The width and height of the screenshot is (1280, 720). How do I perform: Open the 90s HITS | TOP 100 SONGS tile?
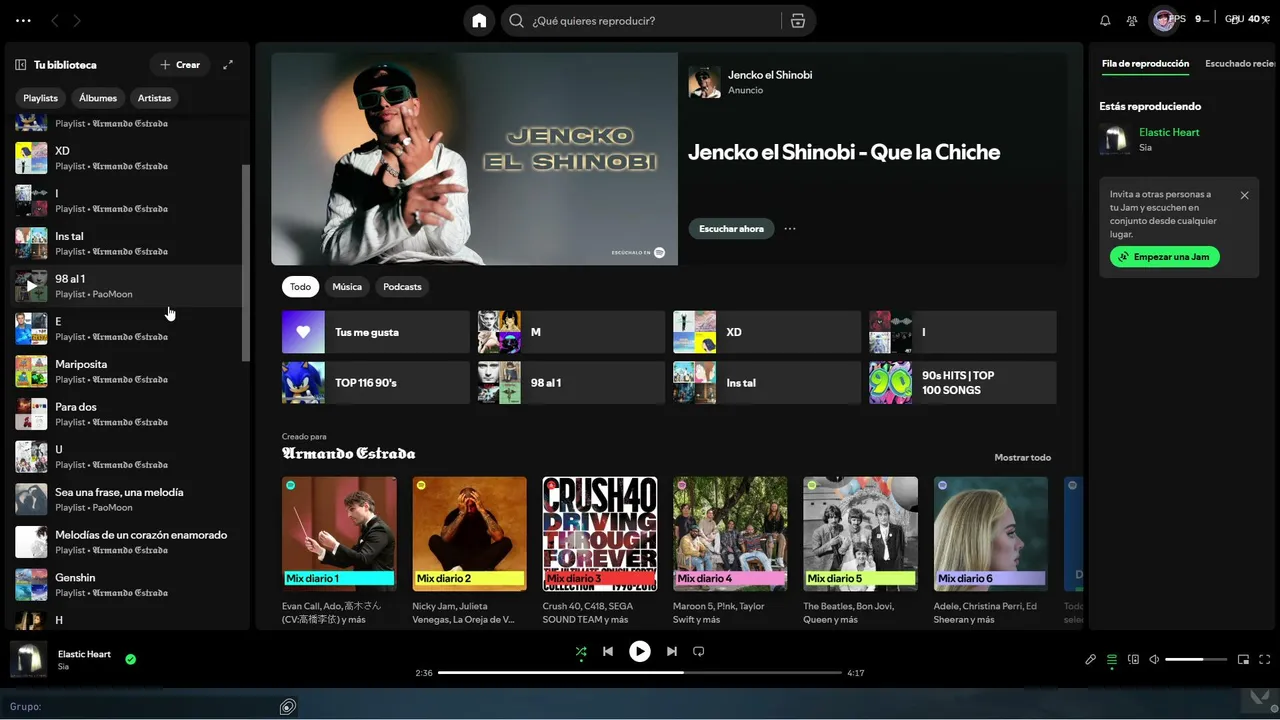click(x=963, y=383)
